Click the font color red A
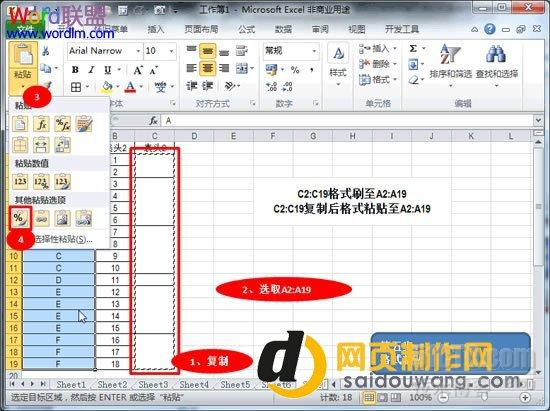Image resolution: width=550 pixels, height=411 pixels. (x=130, y=86)
